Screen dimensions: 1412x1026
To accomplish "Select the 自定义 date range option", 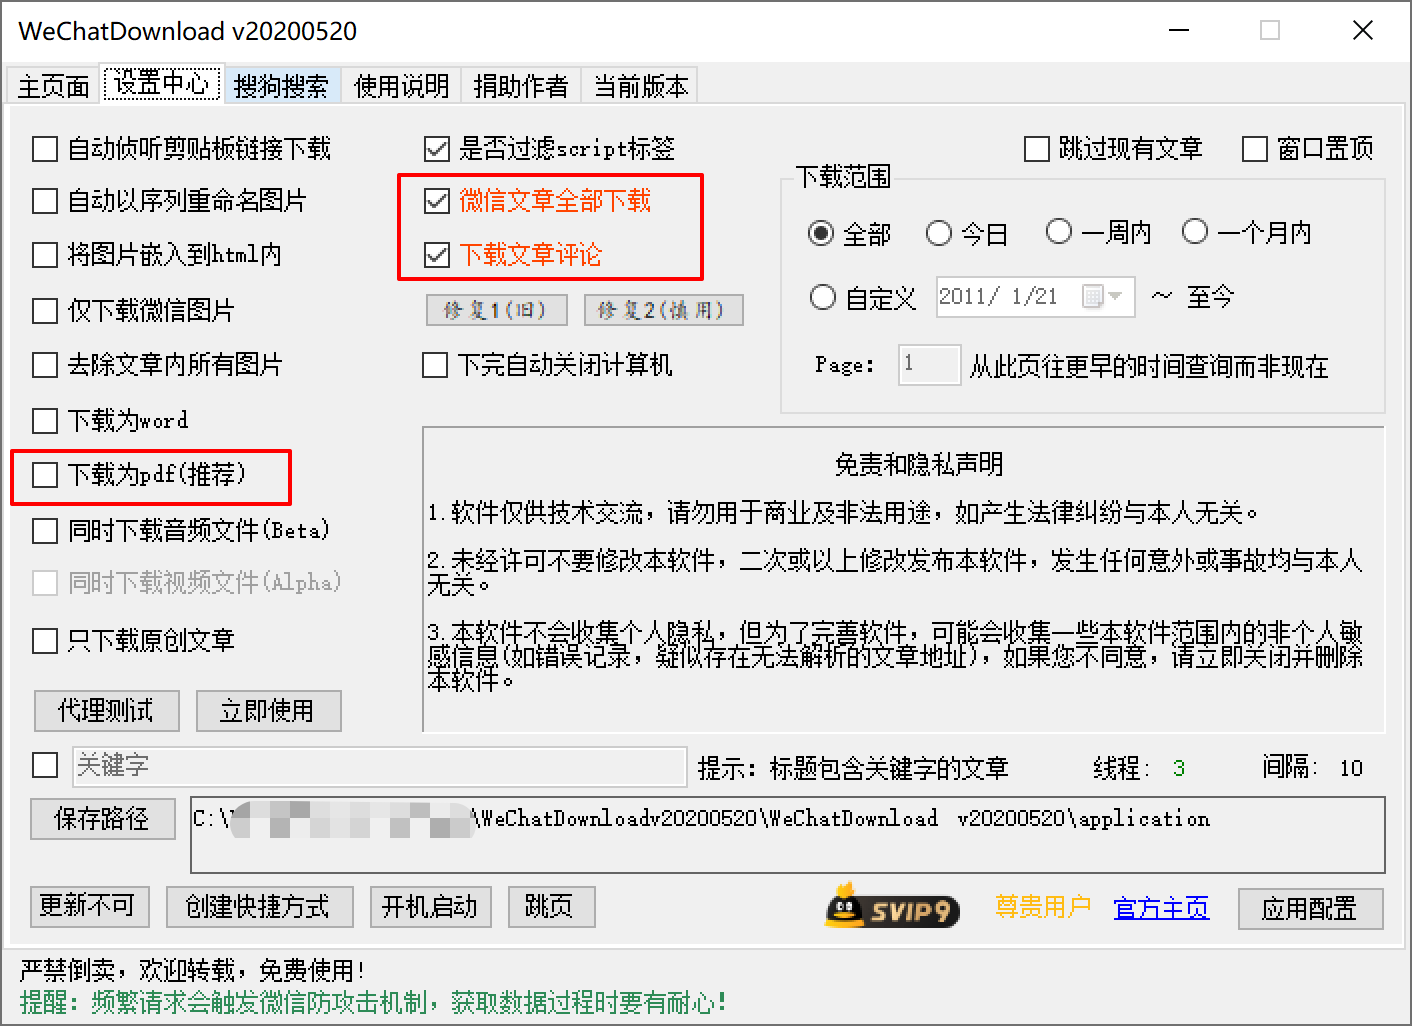I will (822, 297).
